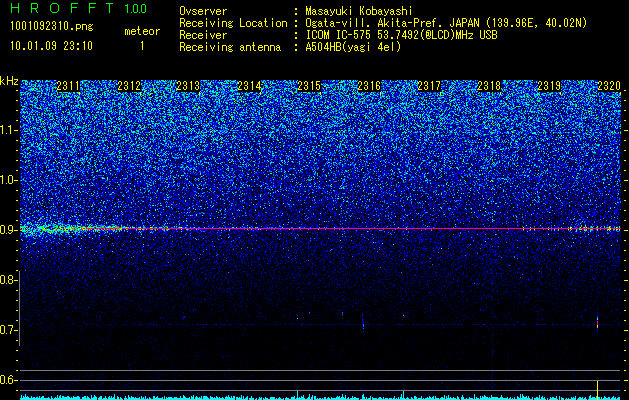
Task: Click the meteor count value 1
Action: [x=142, y=46]
